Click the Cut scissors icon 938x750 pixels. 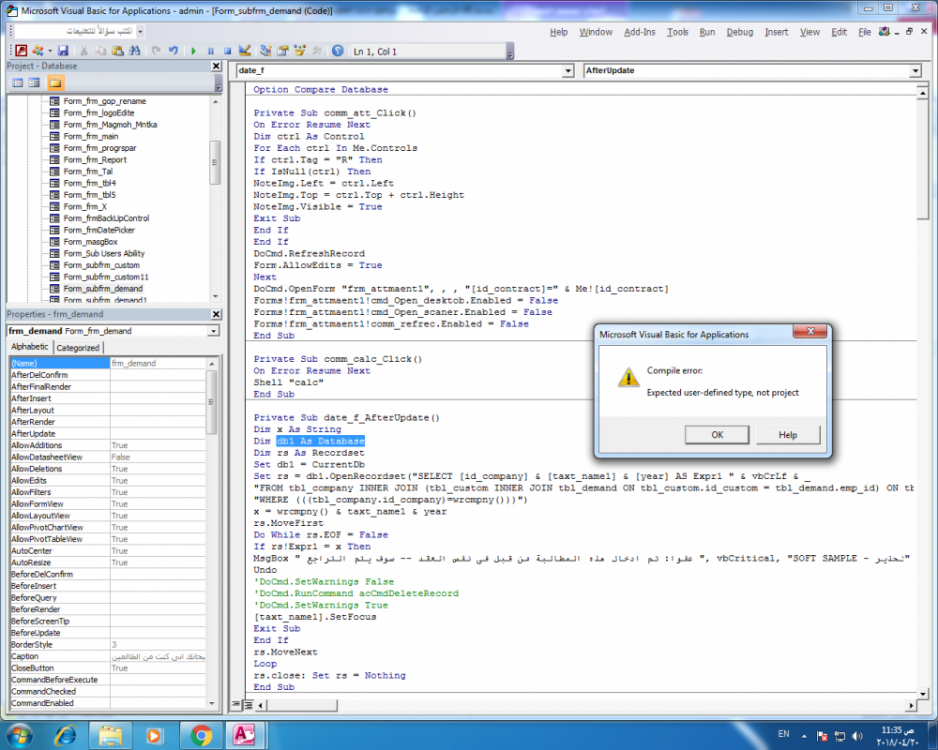(x=84, y=51)
